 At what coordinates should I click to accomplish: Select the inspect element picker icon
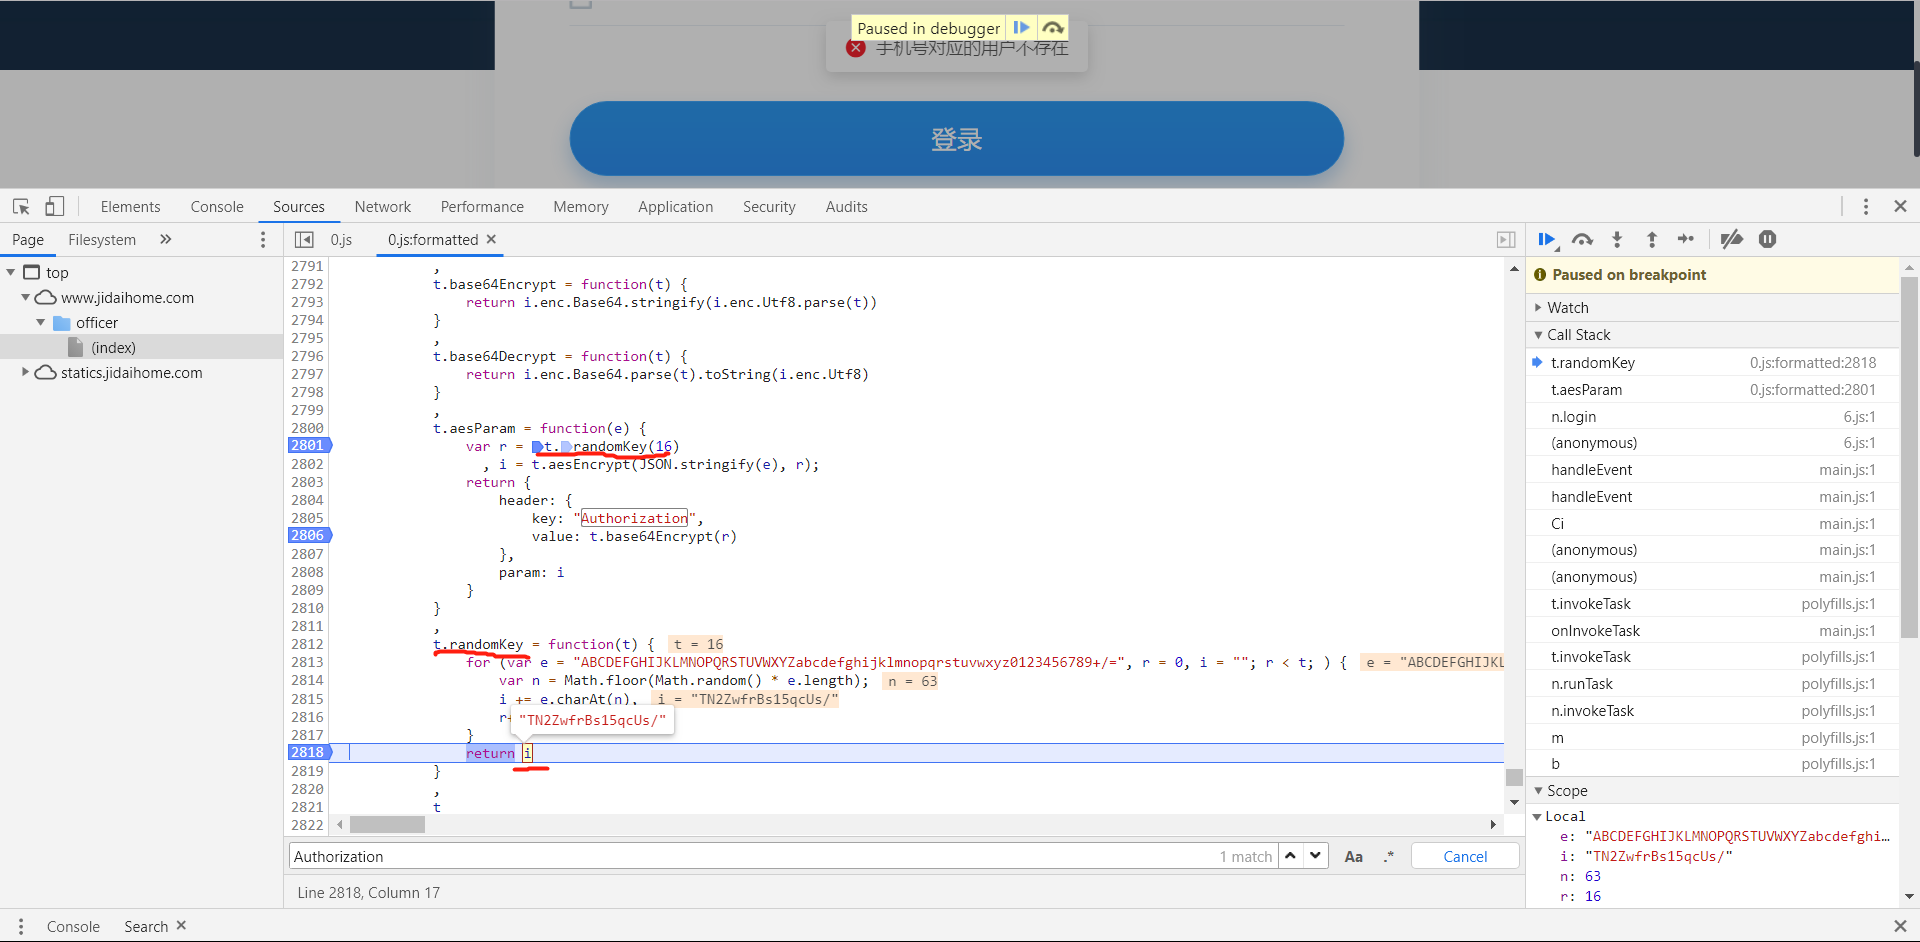(x=21, y=206)
